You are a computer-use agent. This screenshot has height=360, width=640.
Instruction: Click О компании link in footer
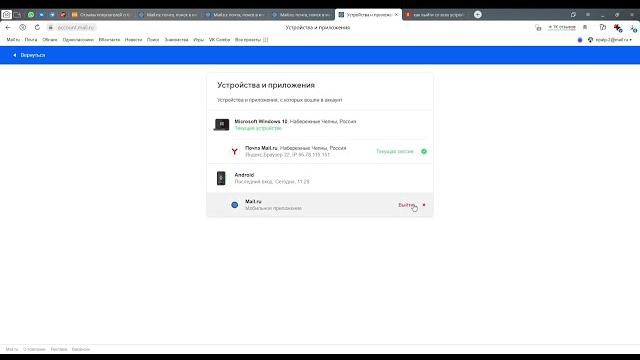(x=34, y=349)
